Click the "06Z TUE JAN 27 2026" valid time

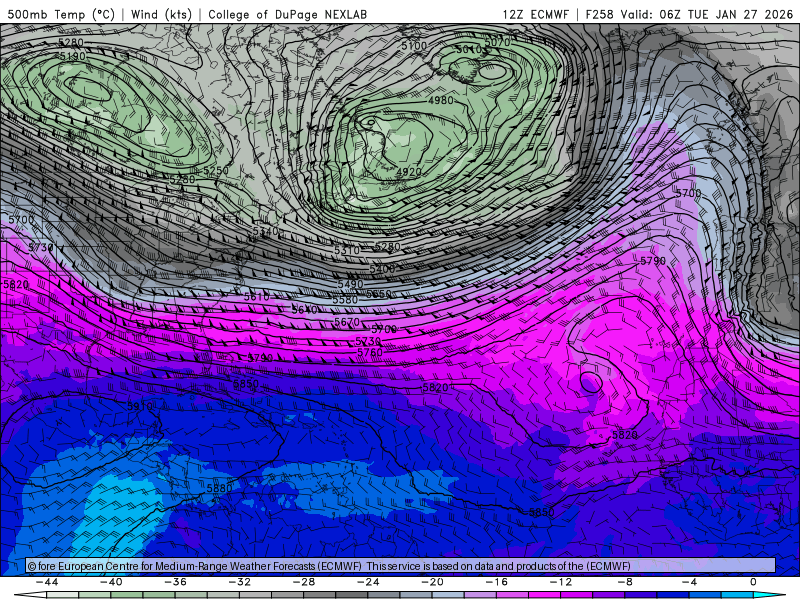pos(727,14)
